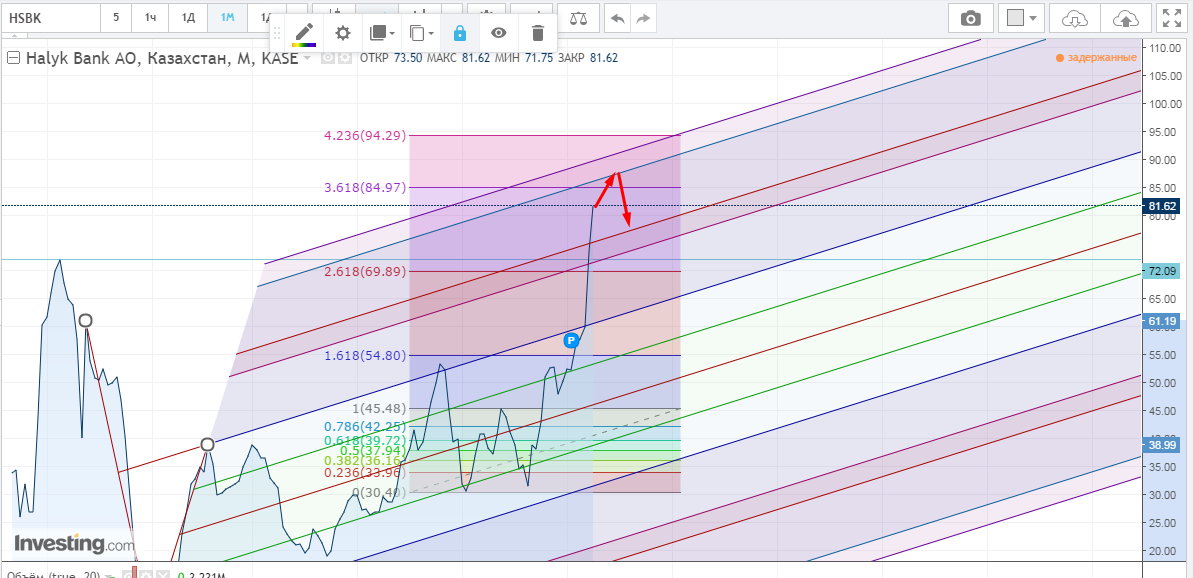
Task: Hide the selected drawing with eye icon
Action: click(x=498, y=33)
